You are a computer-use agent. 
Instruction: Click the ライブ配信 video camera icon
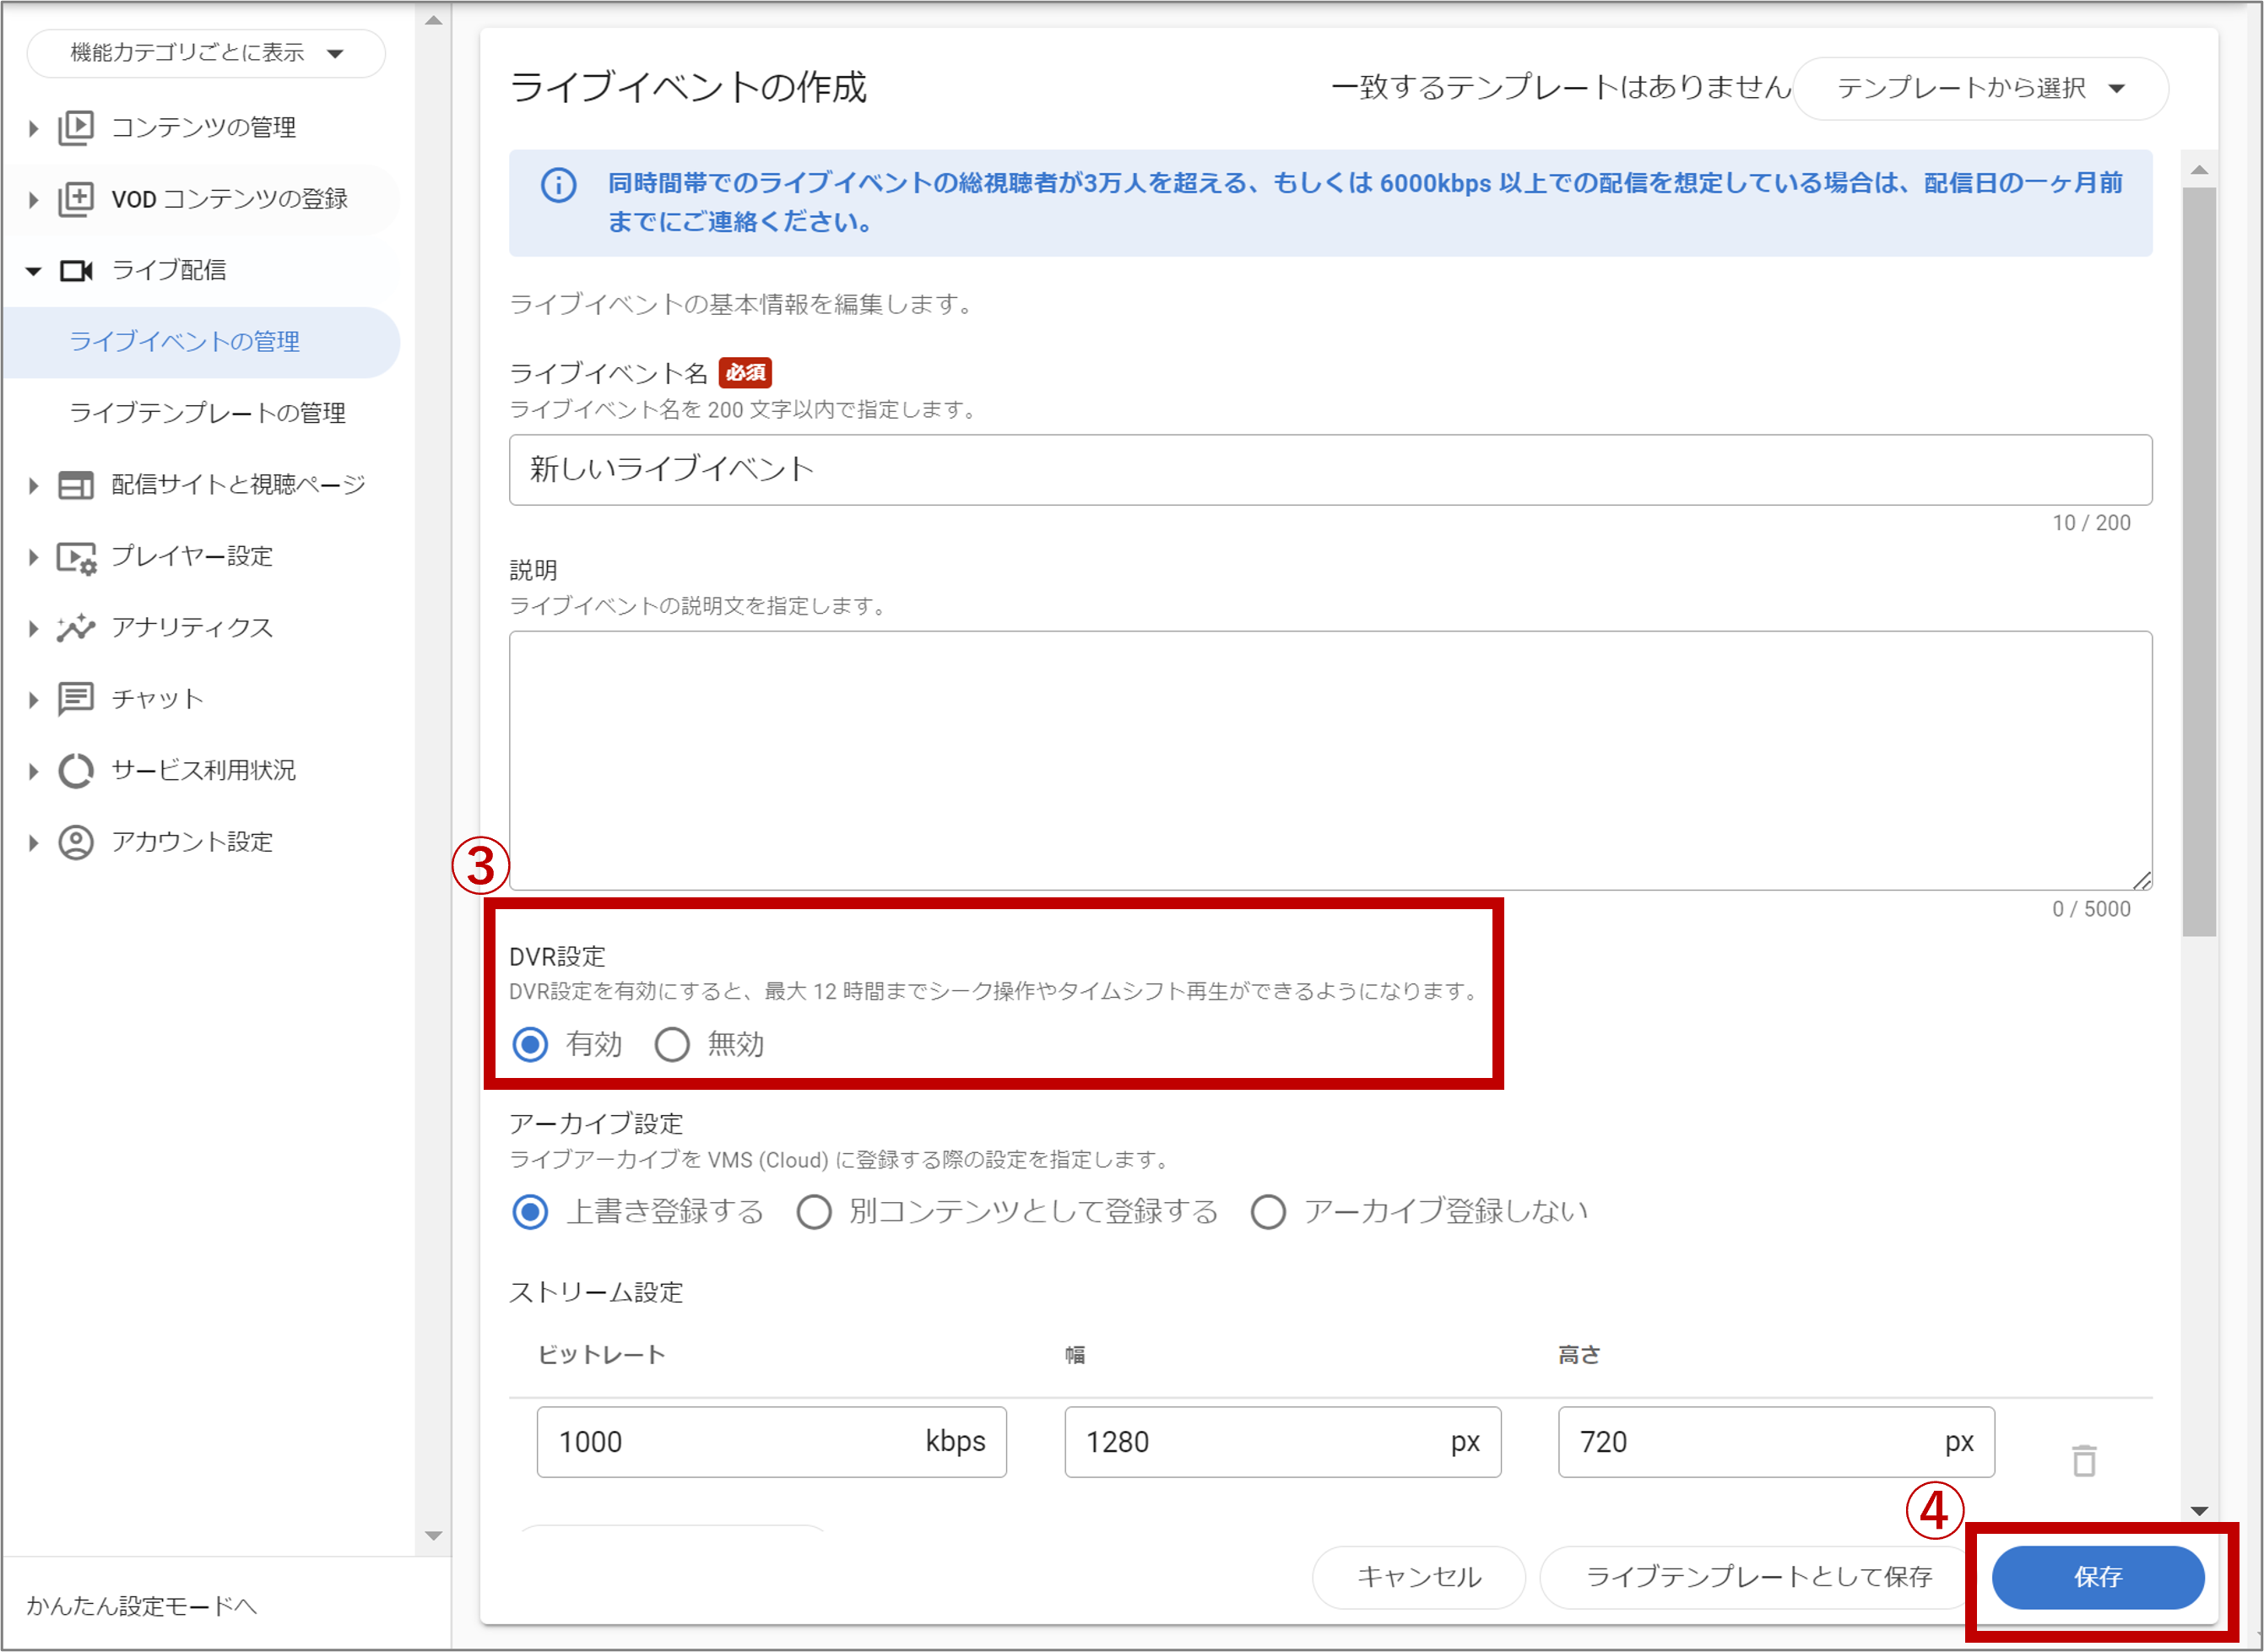pos(76,270)
